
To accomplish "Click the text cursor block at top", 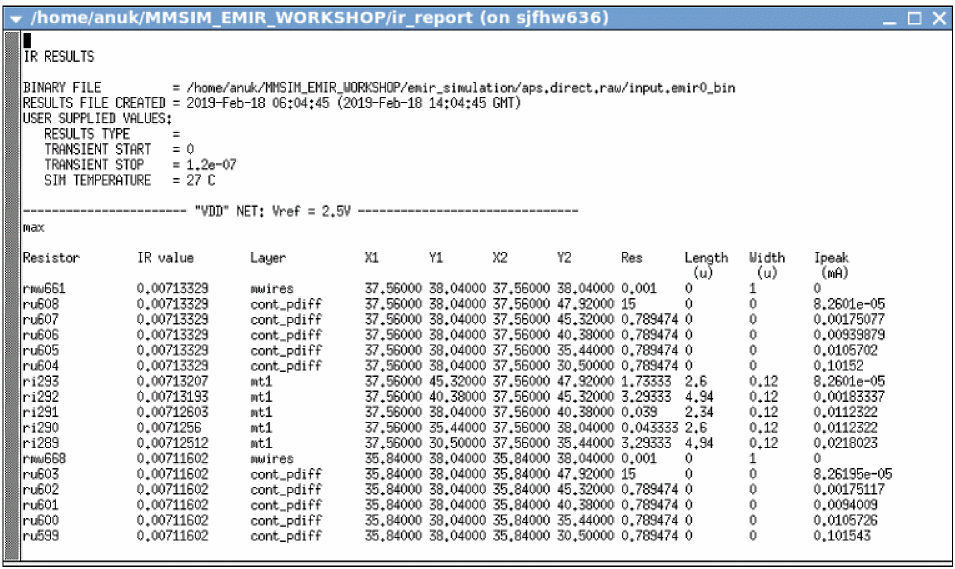I will point(27,41).
